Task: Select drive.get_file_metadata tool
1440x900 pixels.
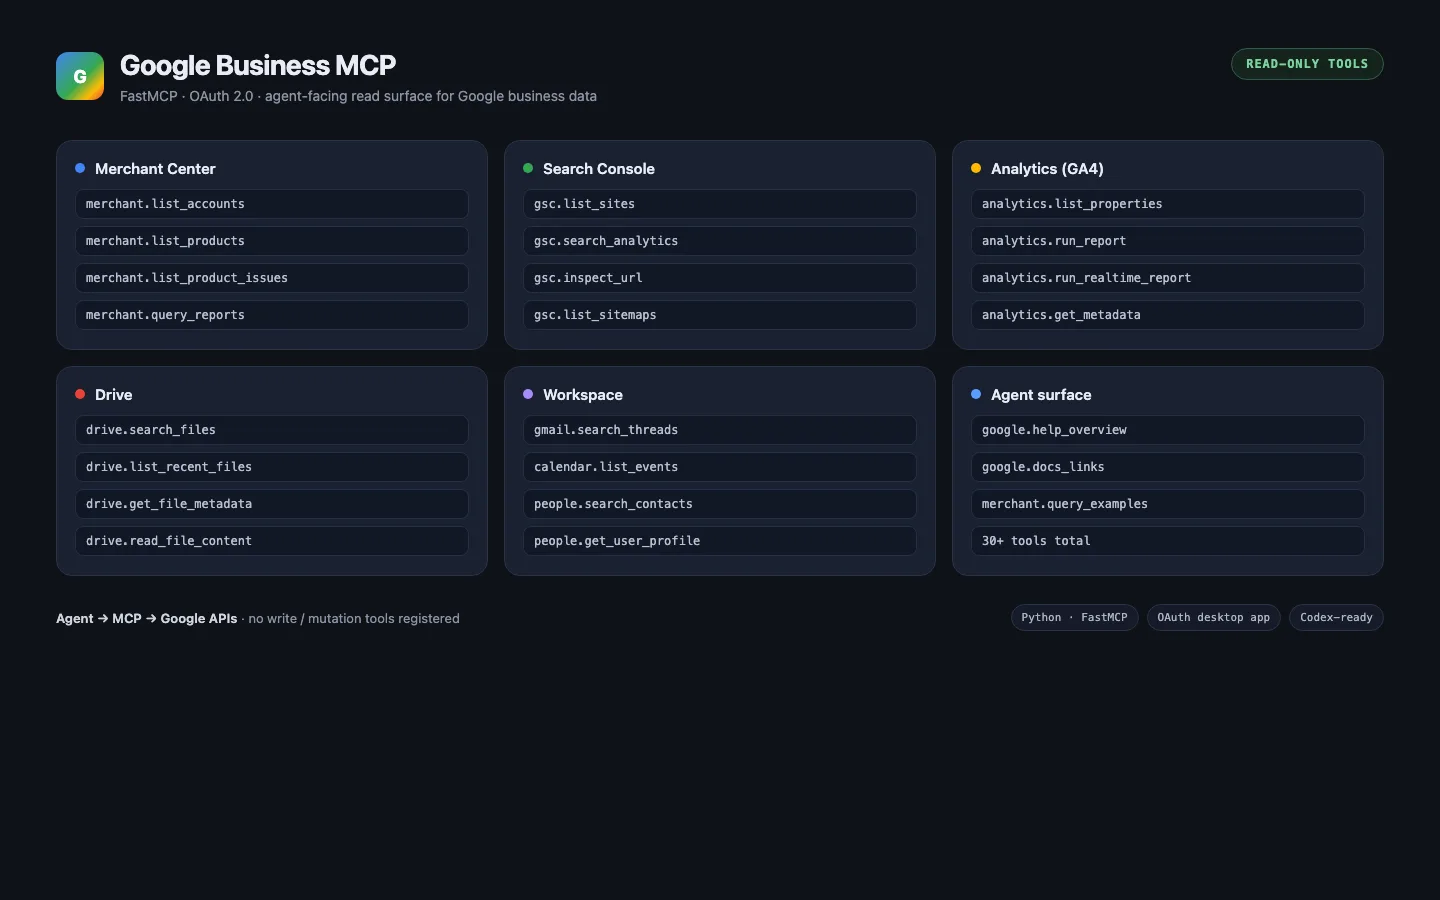Action: coord(272,504)
